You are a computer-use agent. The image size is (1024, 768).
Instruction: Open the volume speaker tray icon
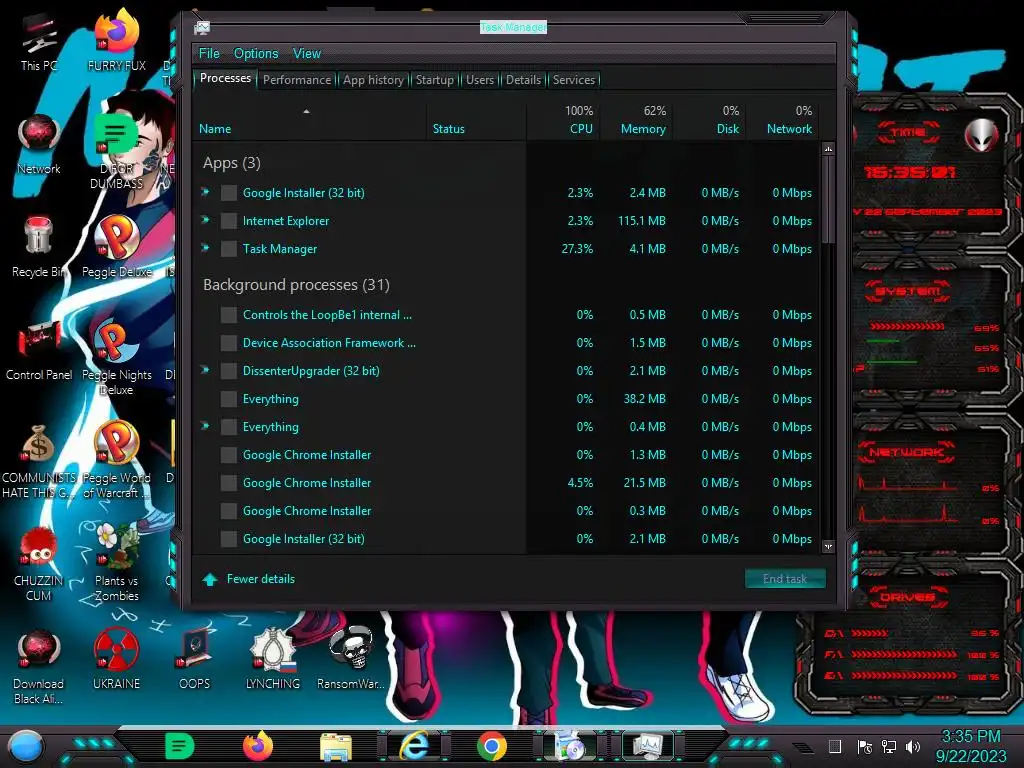913,746
